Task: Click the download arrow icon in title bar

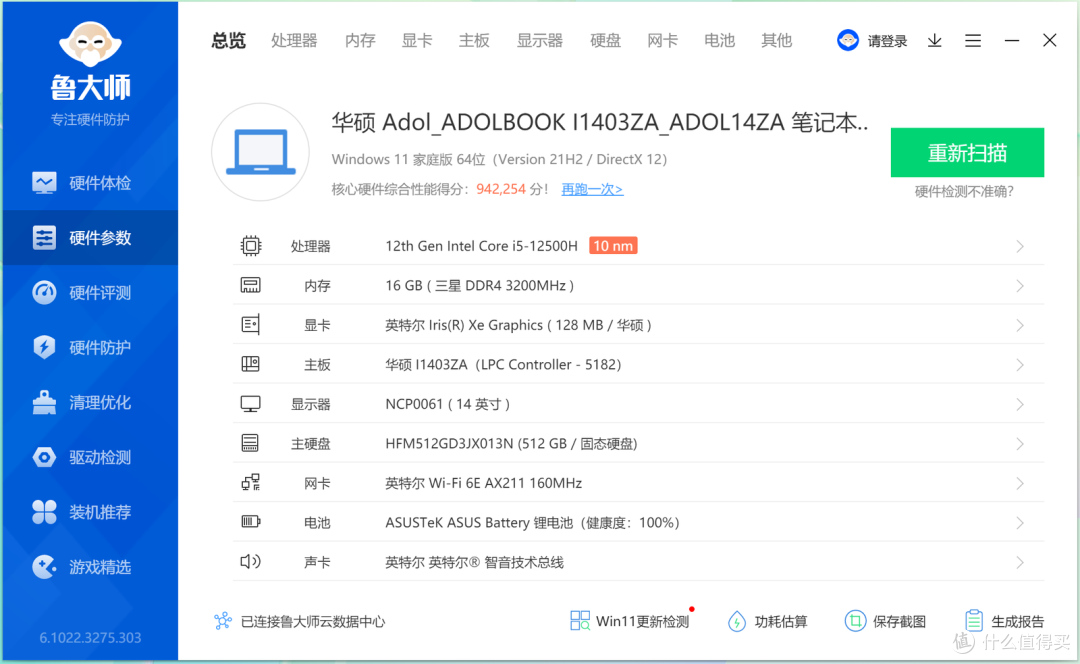Action: click(935, 41)
